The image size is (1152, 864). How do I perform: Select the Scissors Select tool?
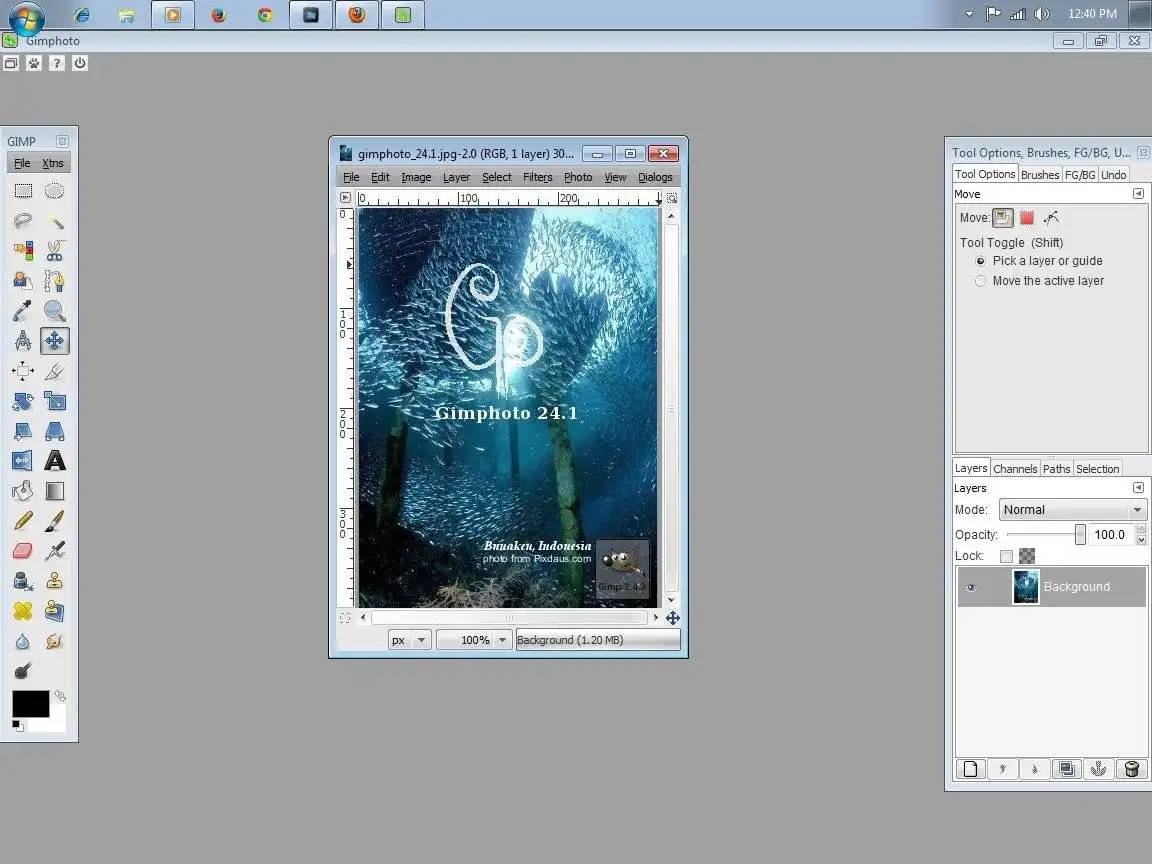tap(55, 251)
